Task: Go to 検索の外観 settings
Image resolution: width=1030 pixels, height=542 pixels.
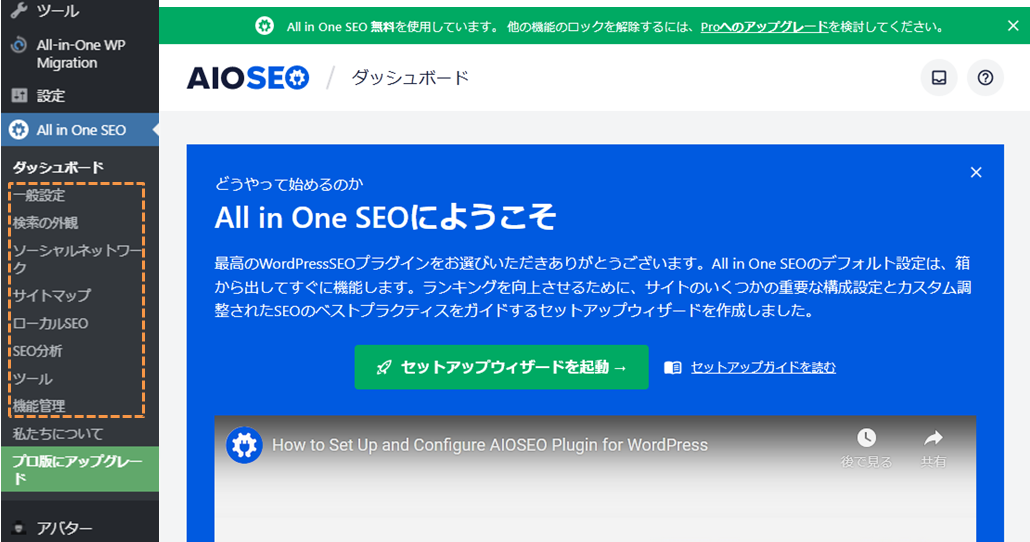Action: (x=45, y=223)
